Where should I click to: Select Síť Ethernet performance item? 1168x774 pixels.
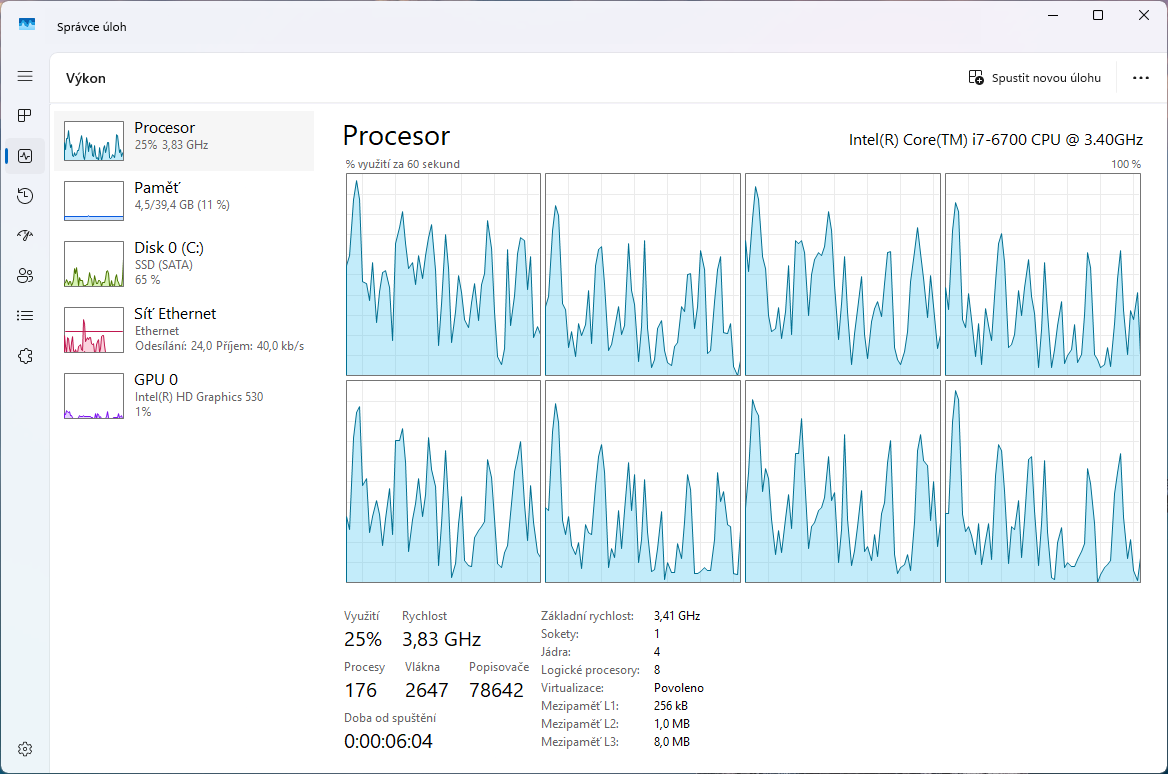(x=184, y=329)
